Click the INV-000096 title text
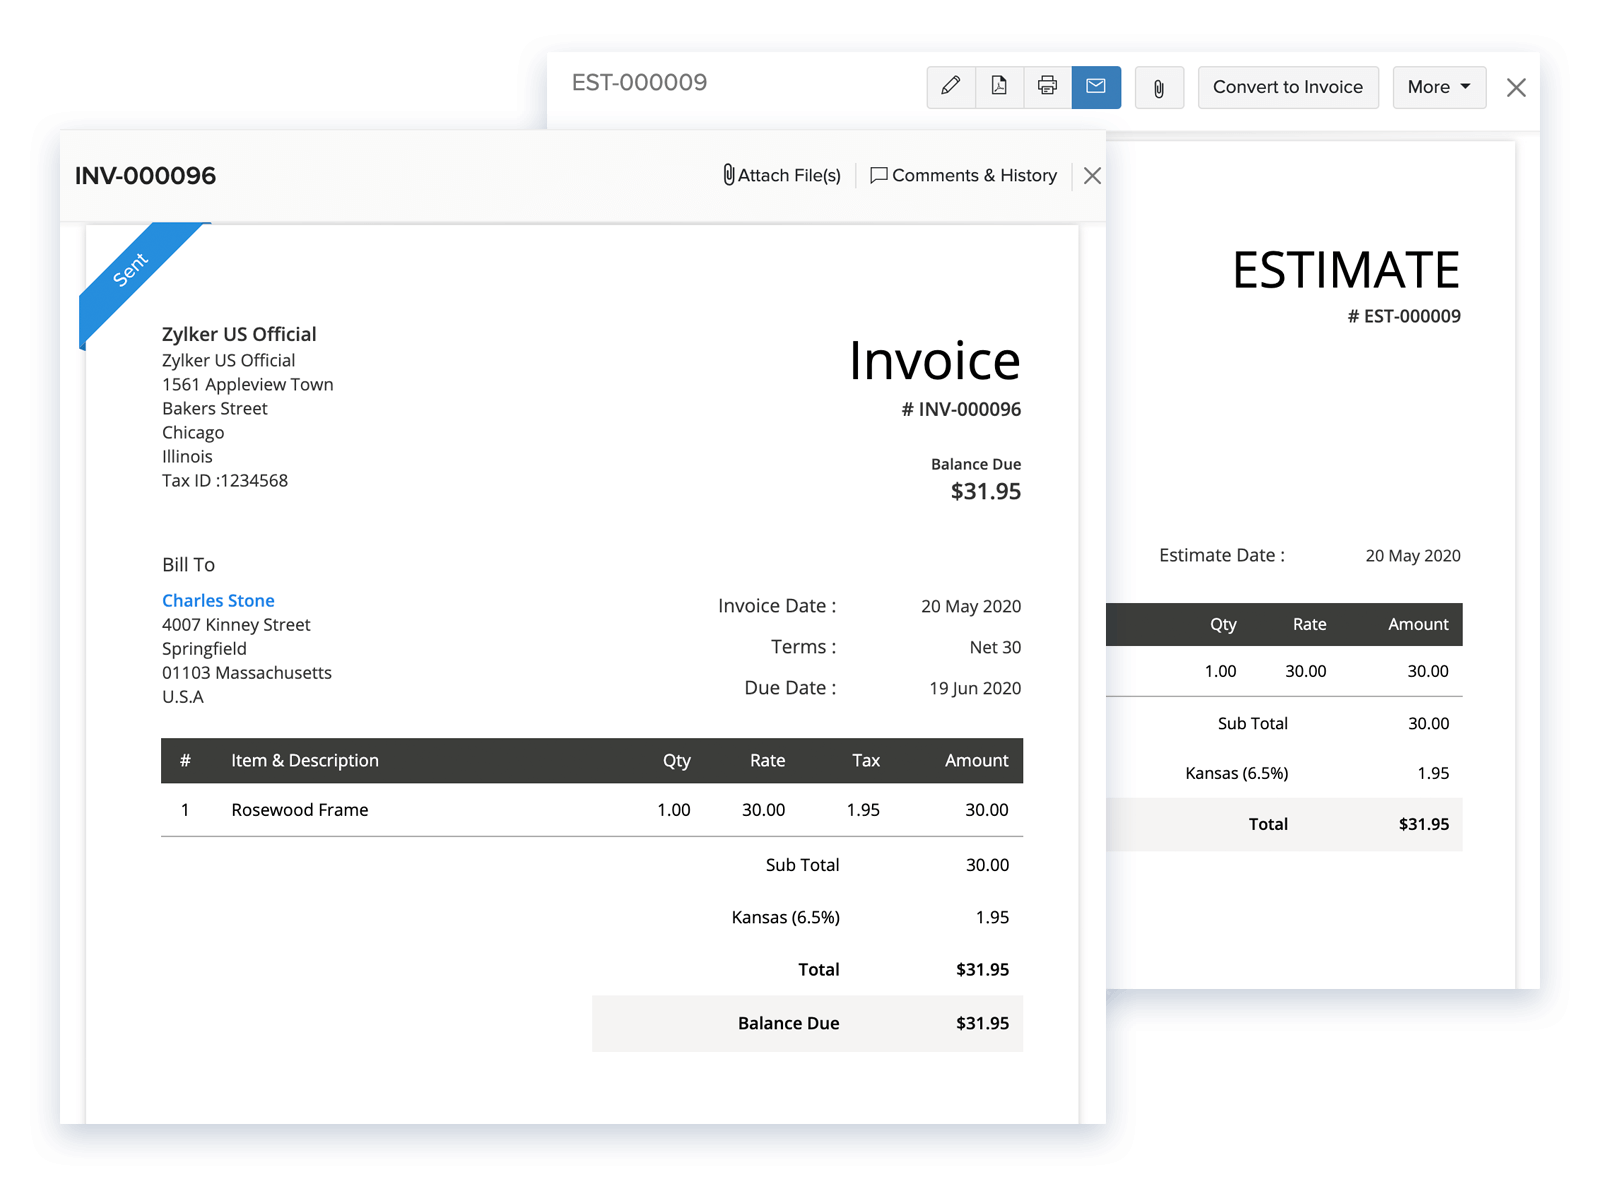Image resolution: width=1600 pixels, height=1200 pixels. click(x=145, y=175)
